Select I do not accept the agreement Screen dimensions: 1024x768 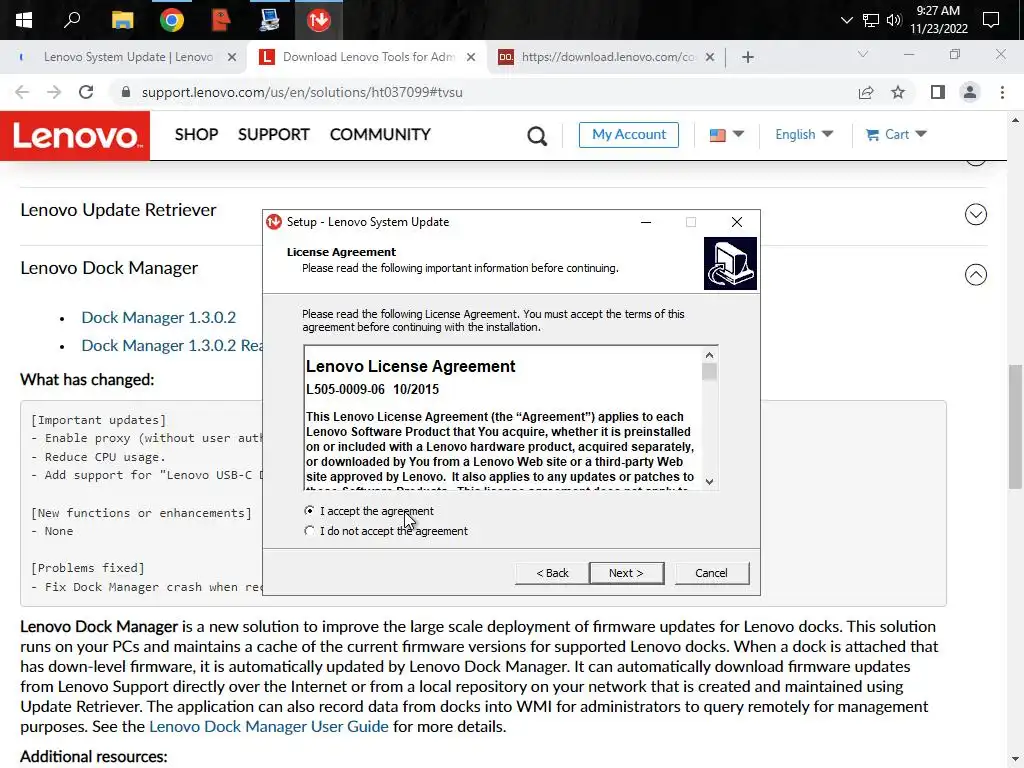[386, 531]
